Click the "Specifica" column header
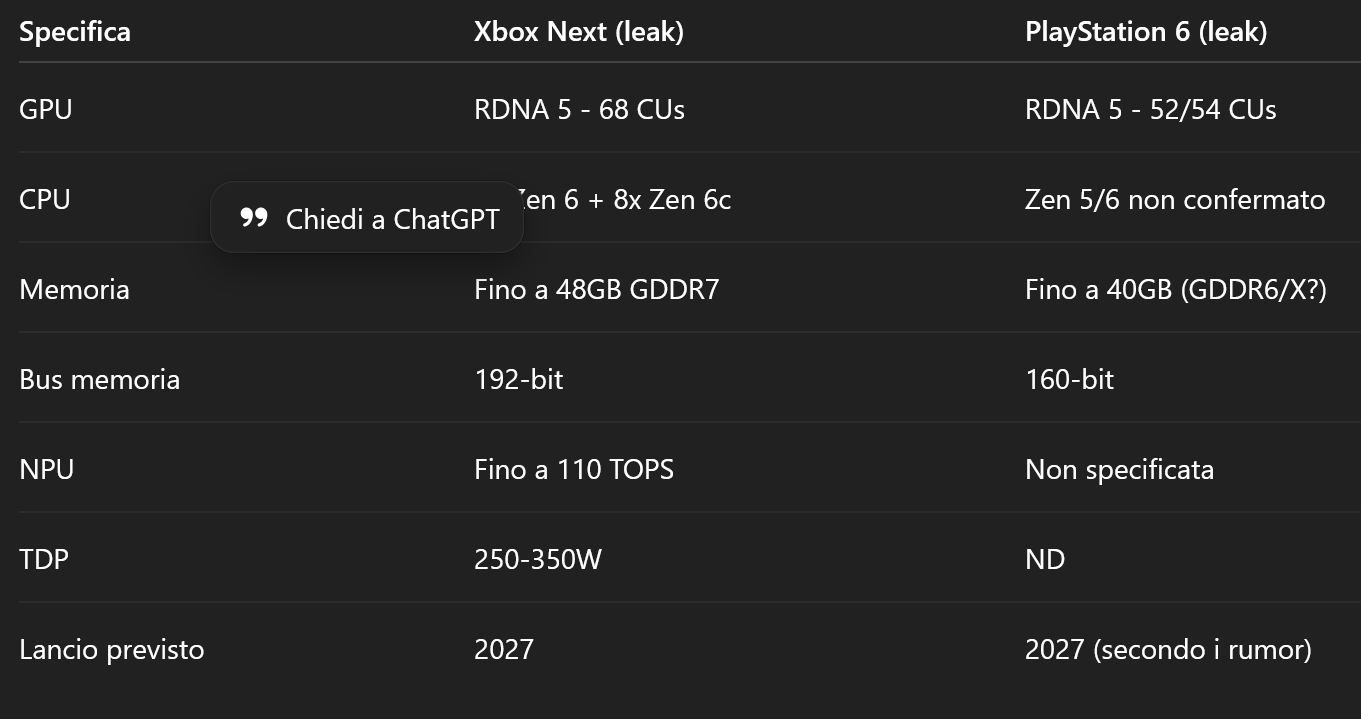This screenshot has width=1361, height=719. click(x=75, y=32)
